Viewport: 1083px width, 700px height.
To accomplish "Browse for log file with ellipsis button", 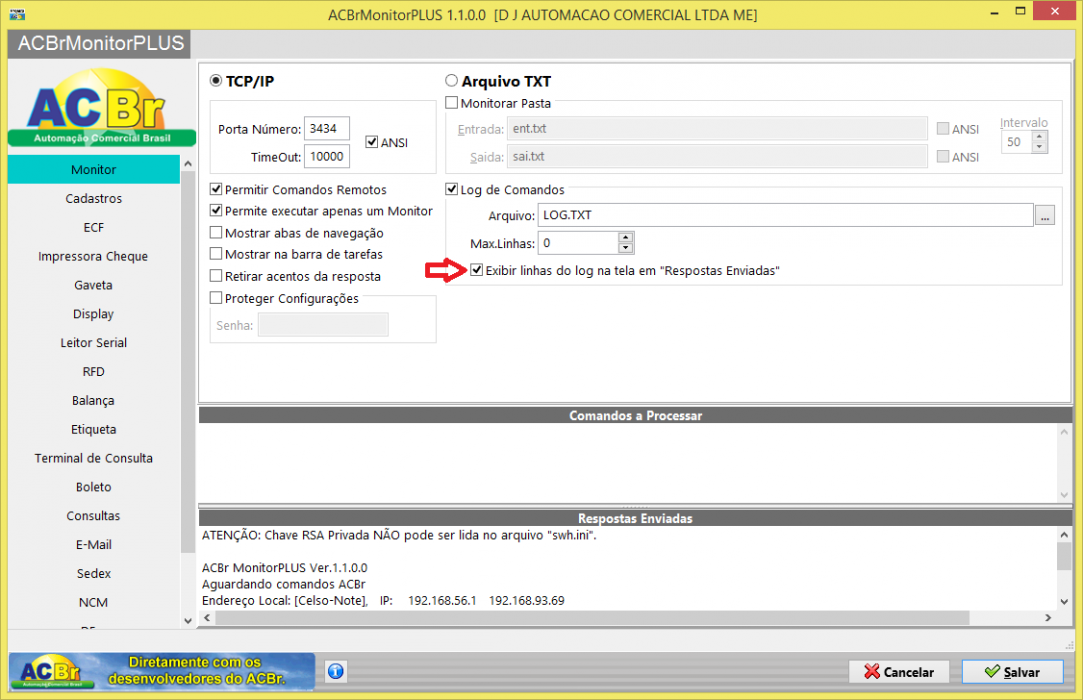I will [1044, 216].
